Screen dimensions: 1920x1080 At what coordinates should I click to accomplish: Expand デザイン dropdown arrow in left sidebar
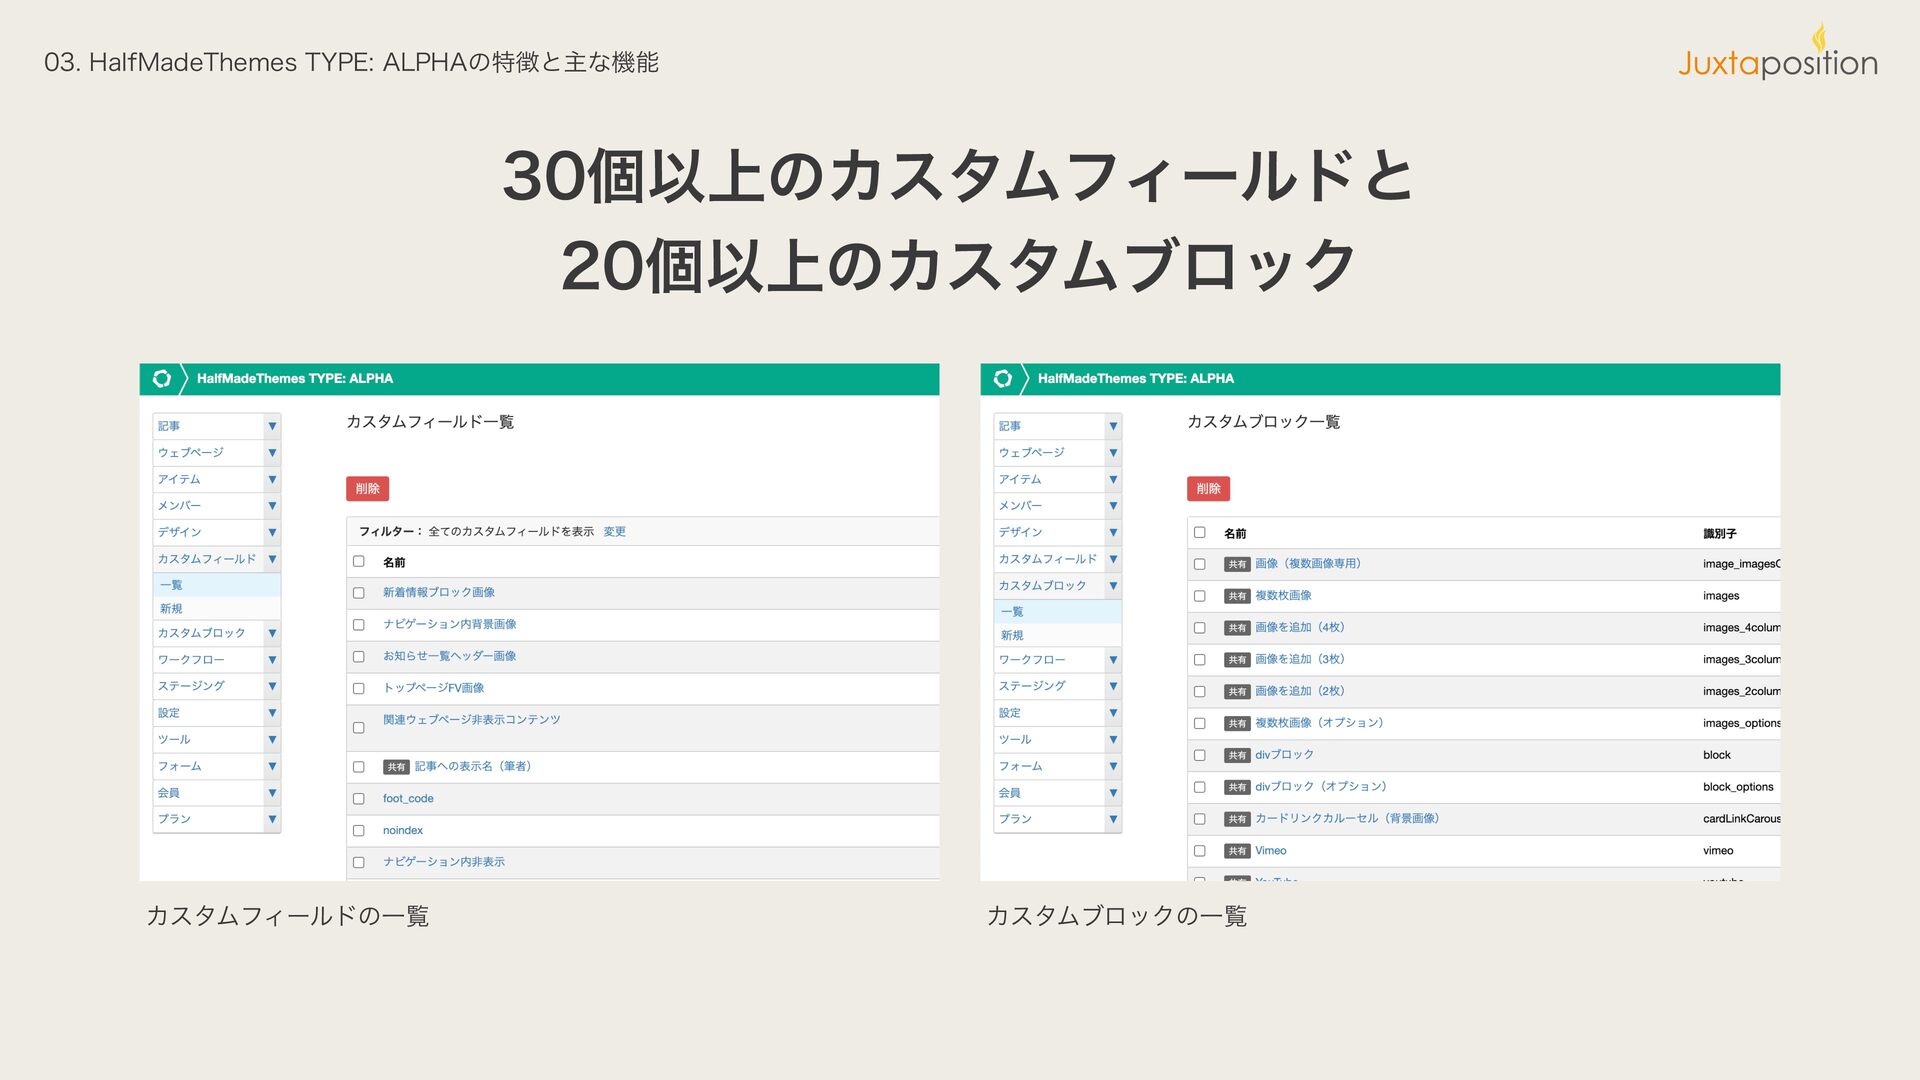(x=272, y=532)
